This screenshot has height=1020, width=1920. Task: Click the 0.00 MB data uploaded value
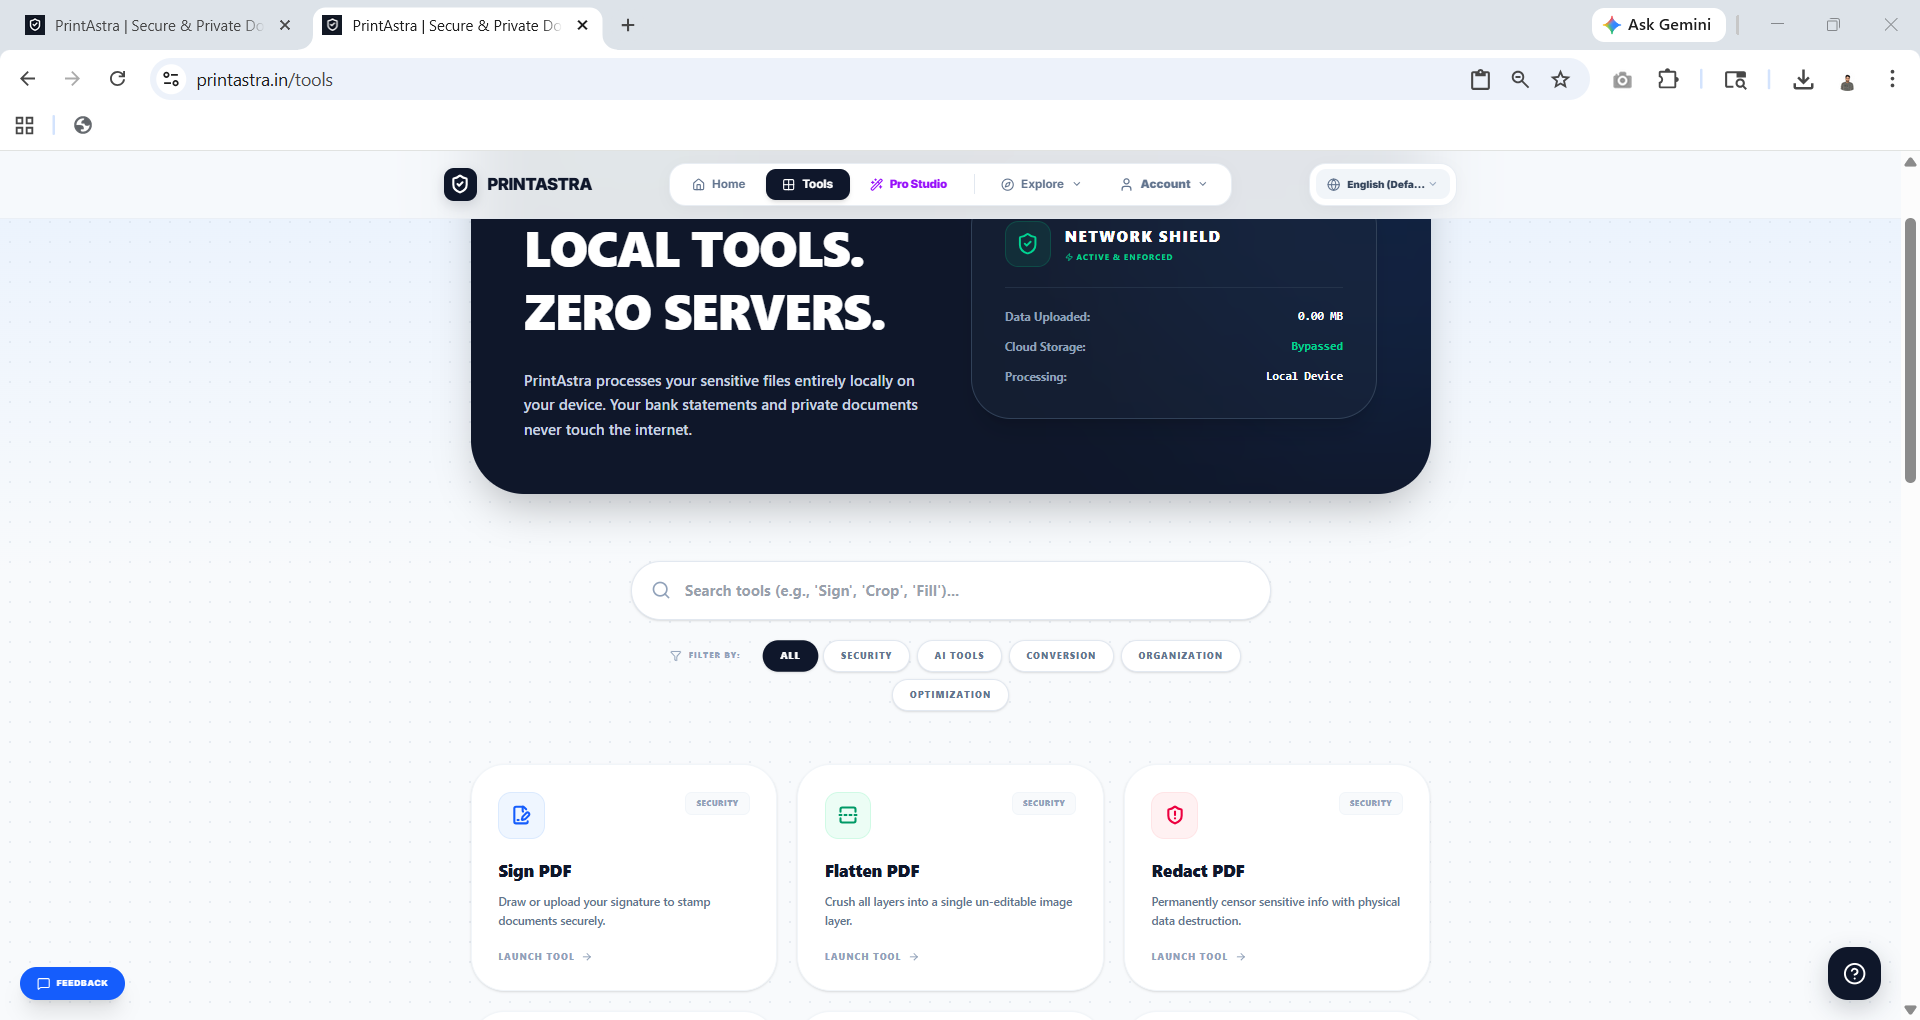pyautogui.click(x=1320, y=316)
